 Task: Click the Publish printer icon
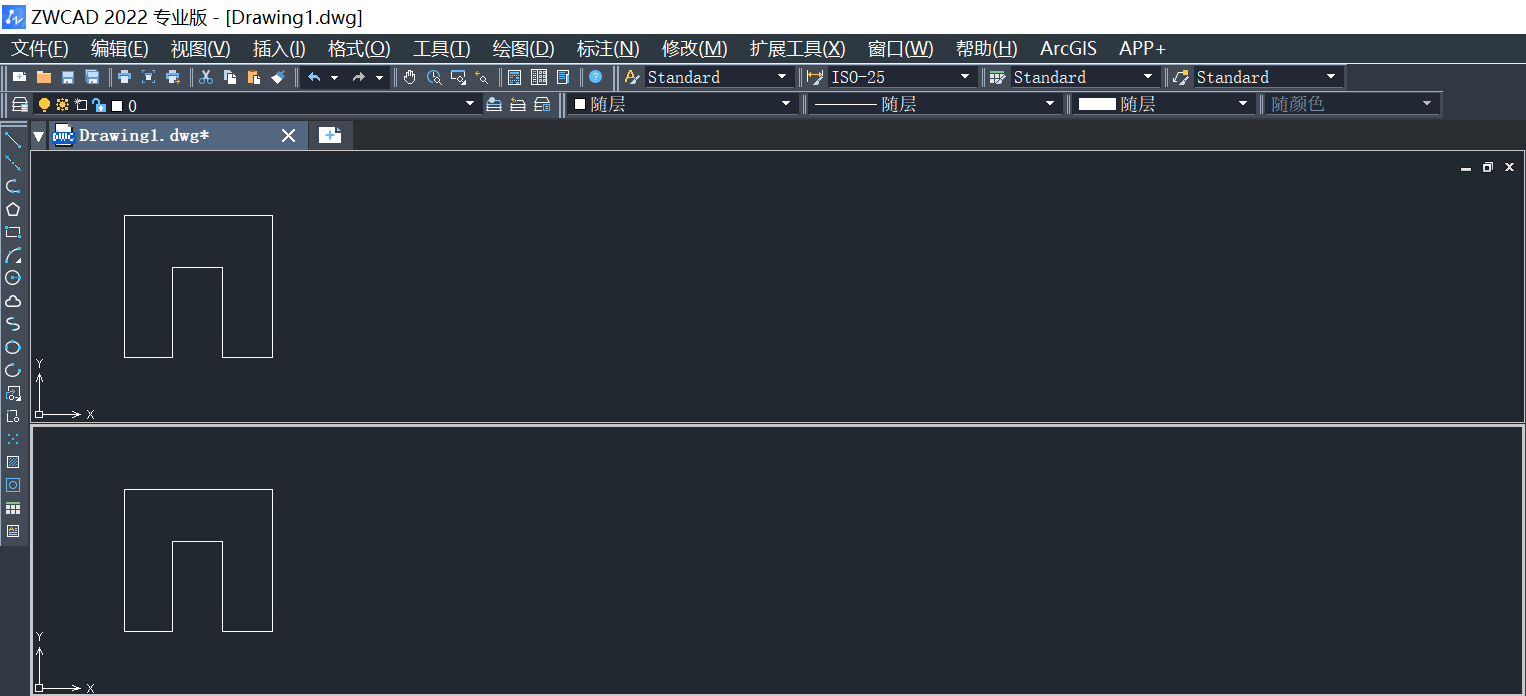pos(173,77)
